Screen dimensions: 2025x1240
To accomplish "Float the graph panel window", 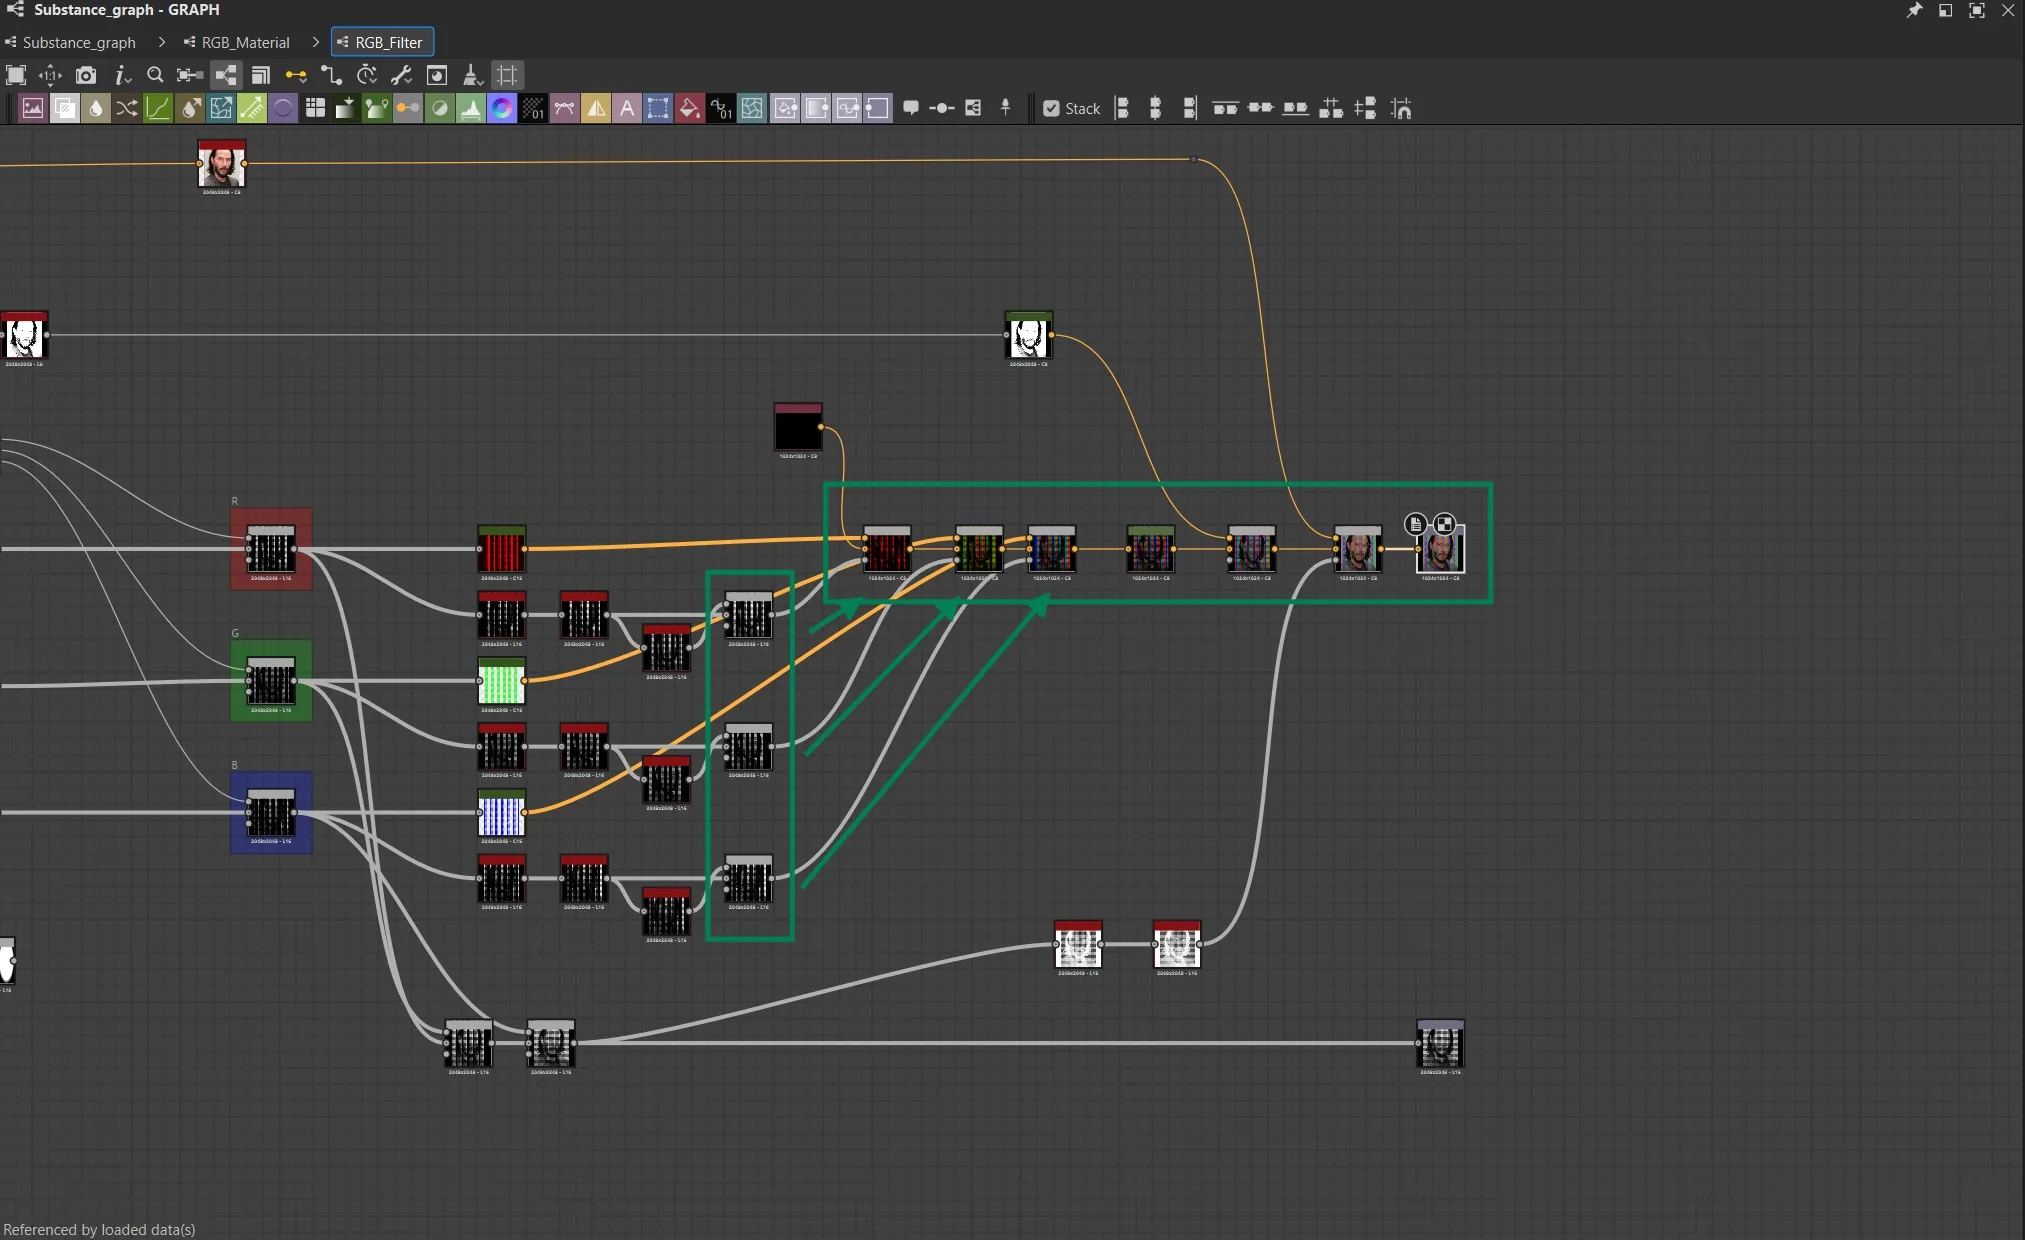I will [x=1945, y=10].
